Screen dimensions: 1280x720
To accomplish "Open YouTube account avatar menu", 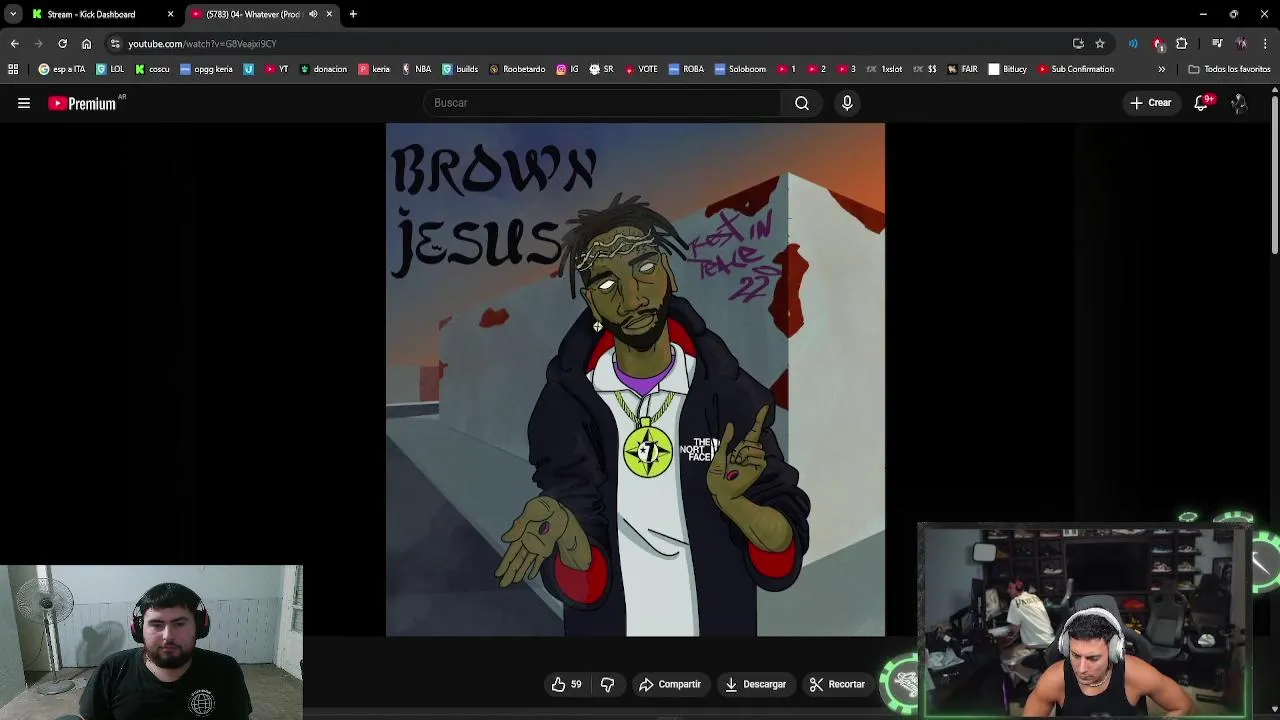I will 1239,103.
